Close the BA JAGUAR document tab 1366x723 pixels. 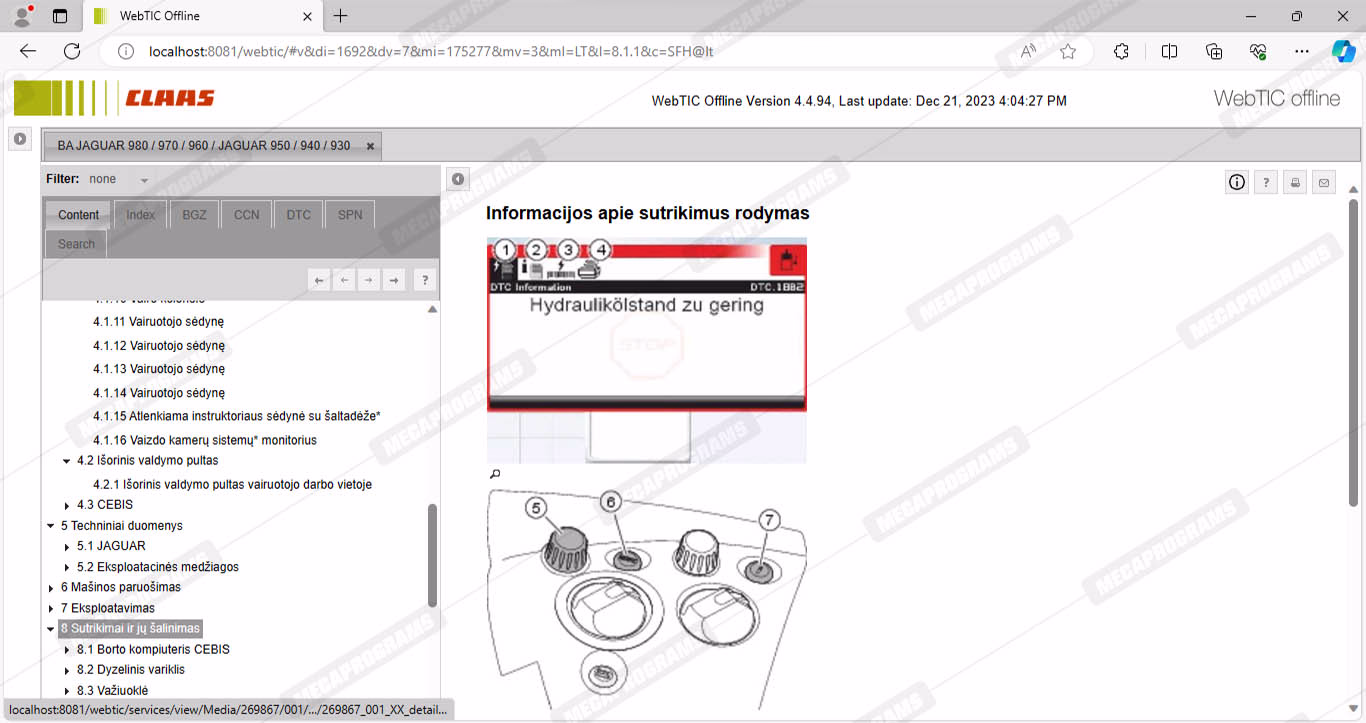370,146
